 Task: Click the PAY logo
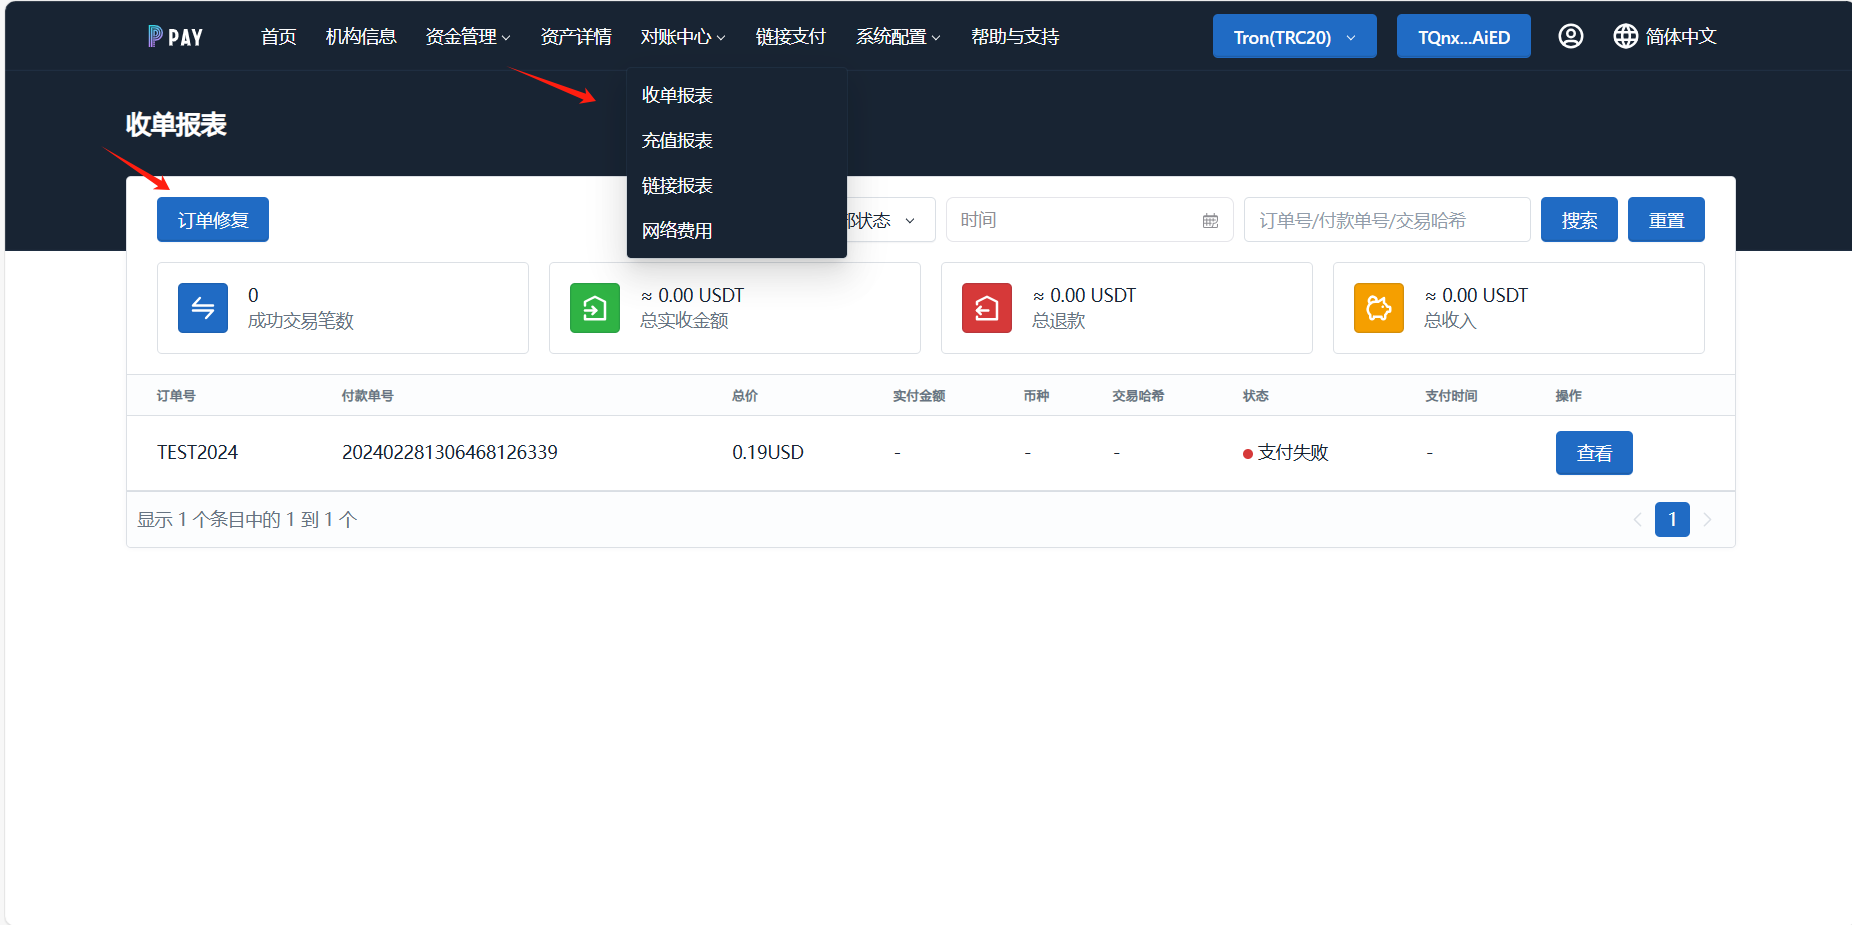pos(175,37)
